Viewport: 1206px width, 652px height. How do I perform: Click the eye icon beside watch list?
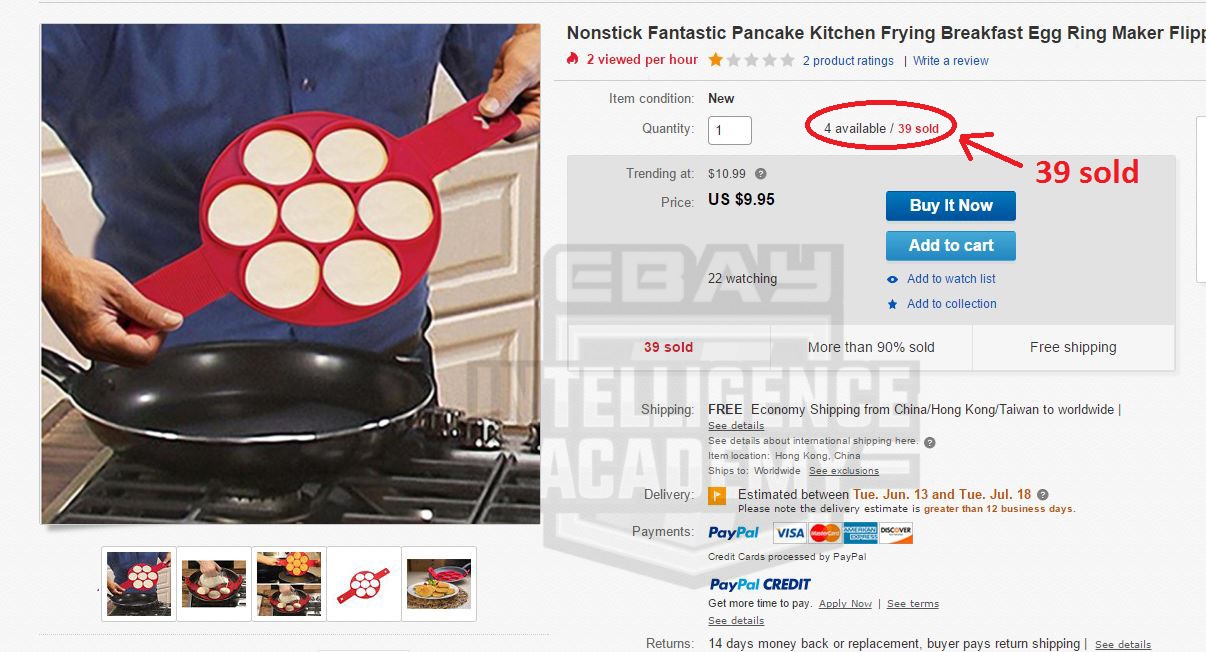[893, 280]
